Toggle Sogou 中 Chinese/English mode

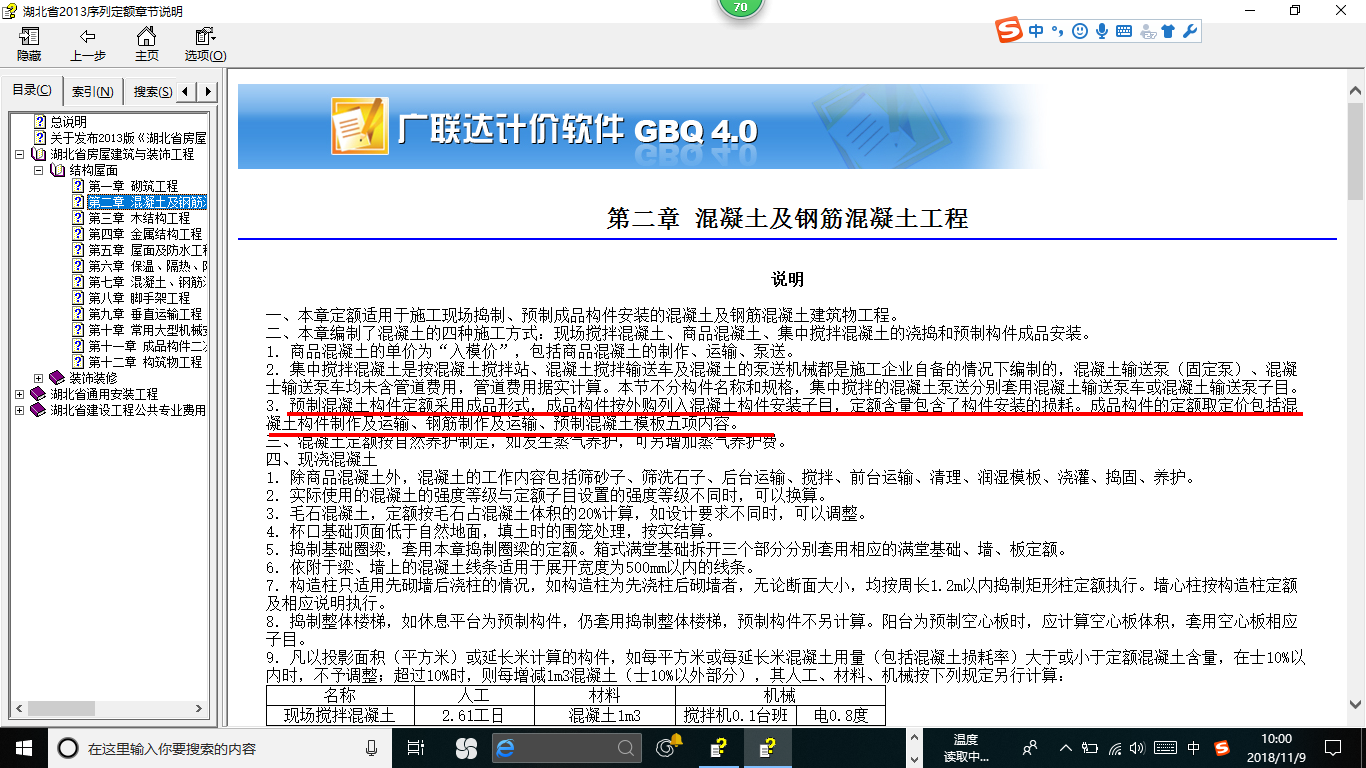[1037, 31]
